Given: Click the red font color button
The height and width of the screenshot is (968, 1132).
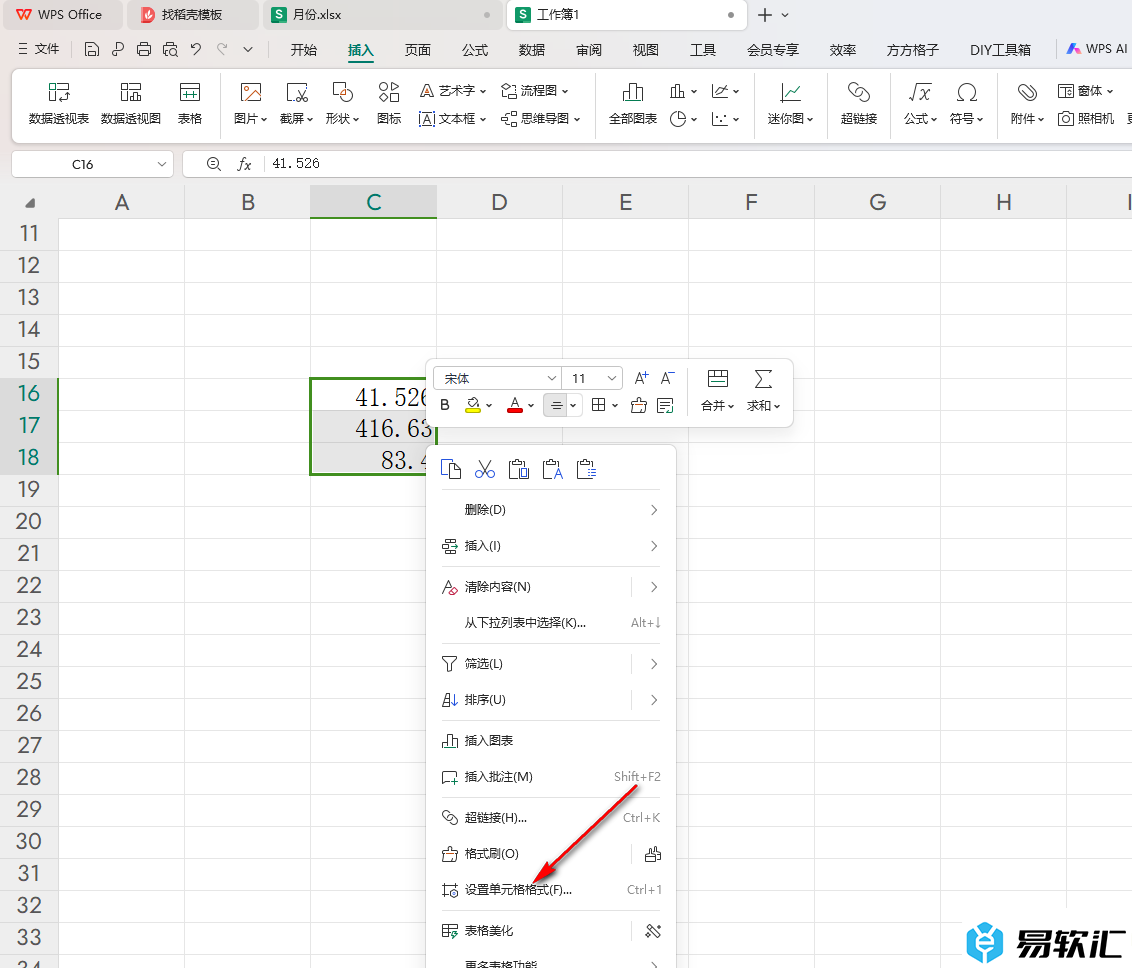Looking at the screenshot, I should 515,406.
